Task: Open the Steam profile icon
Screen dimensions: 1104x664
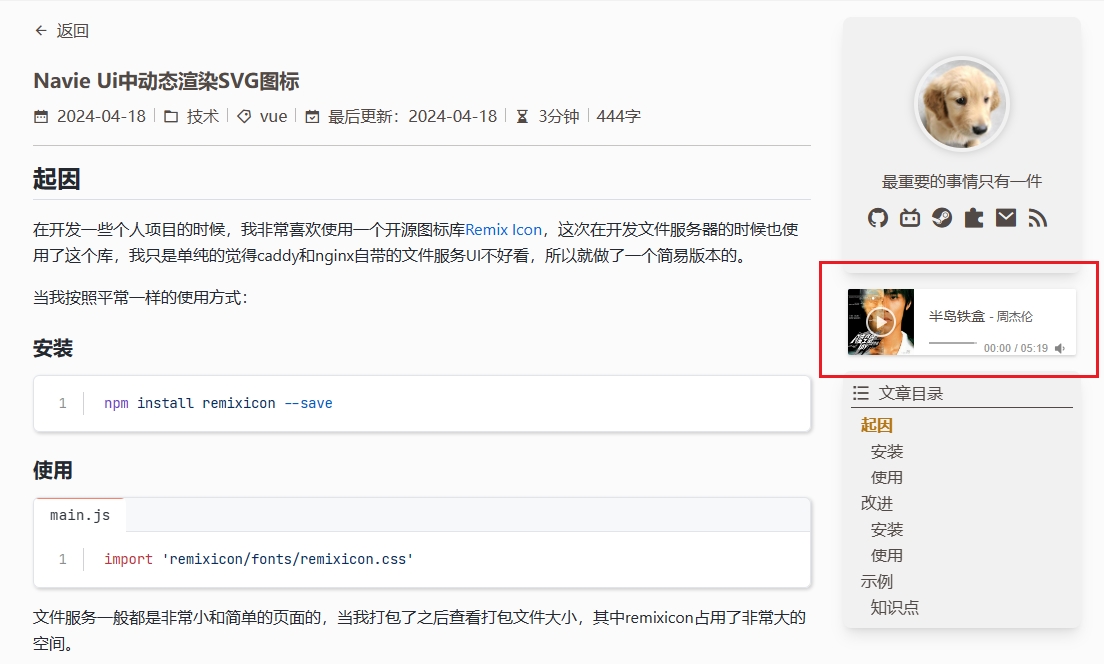Action: tap(942, 218)
